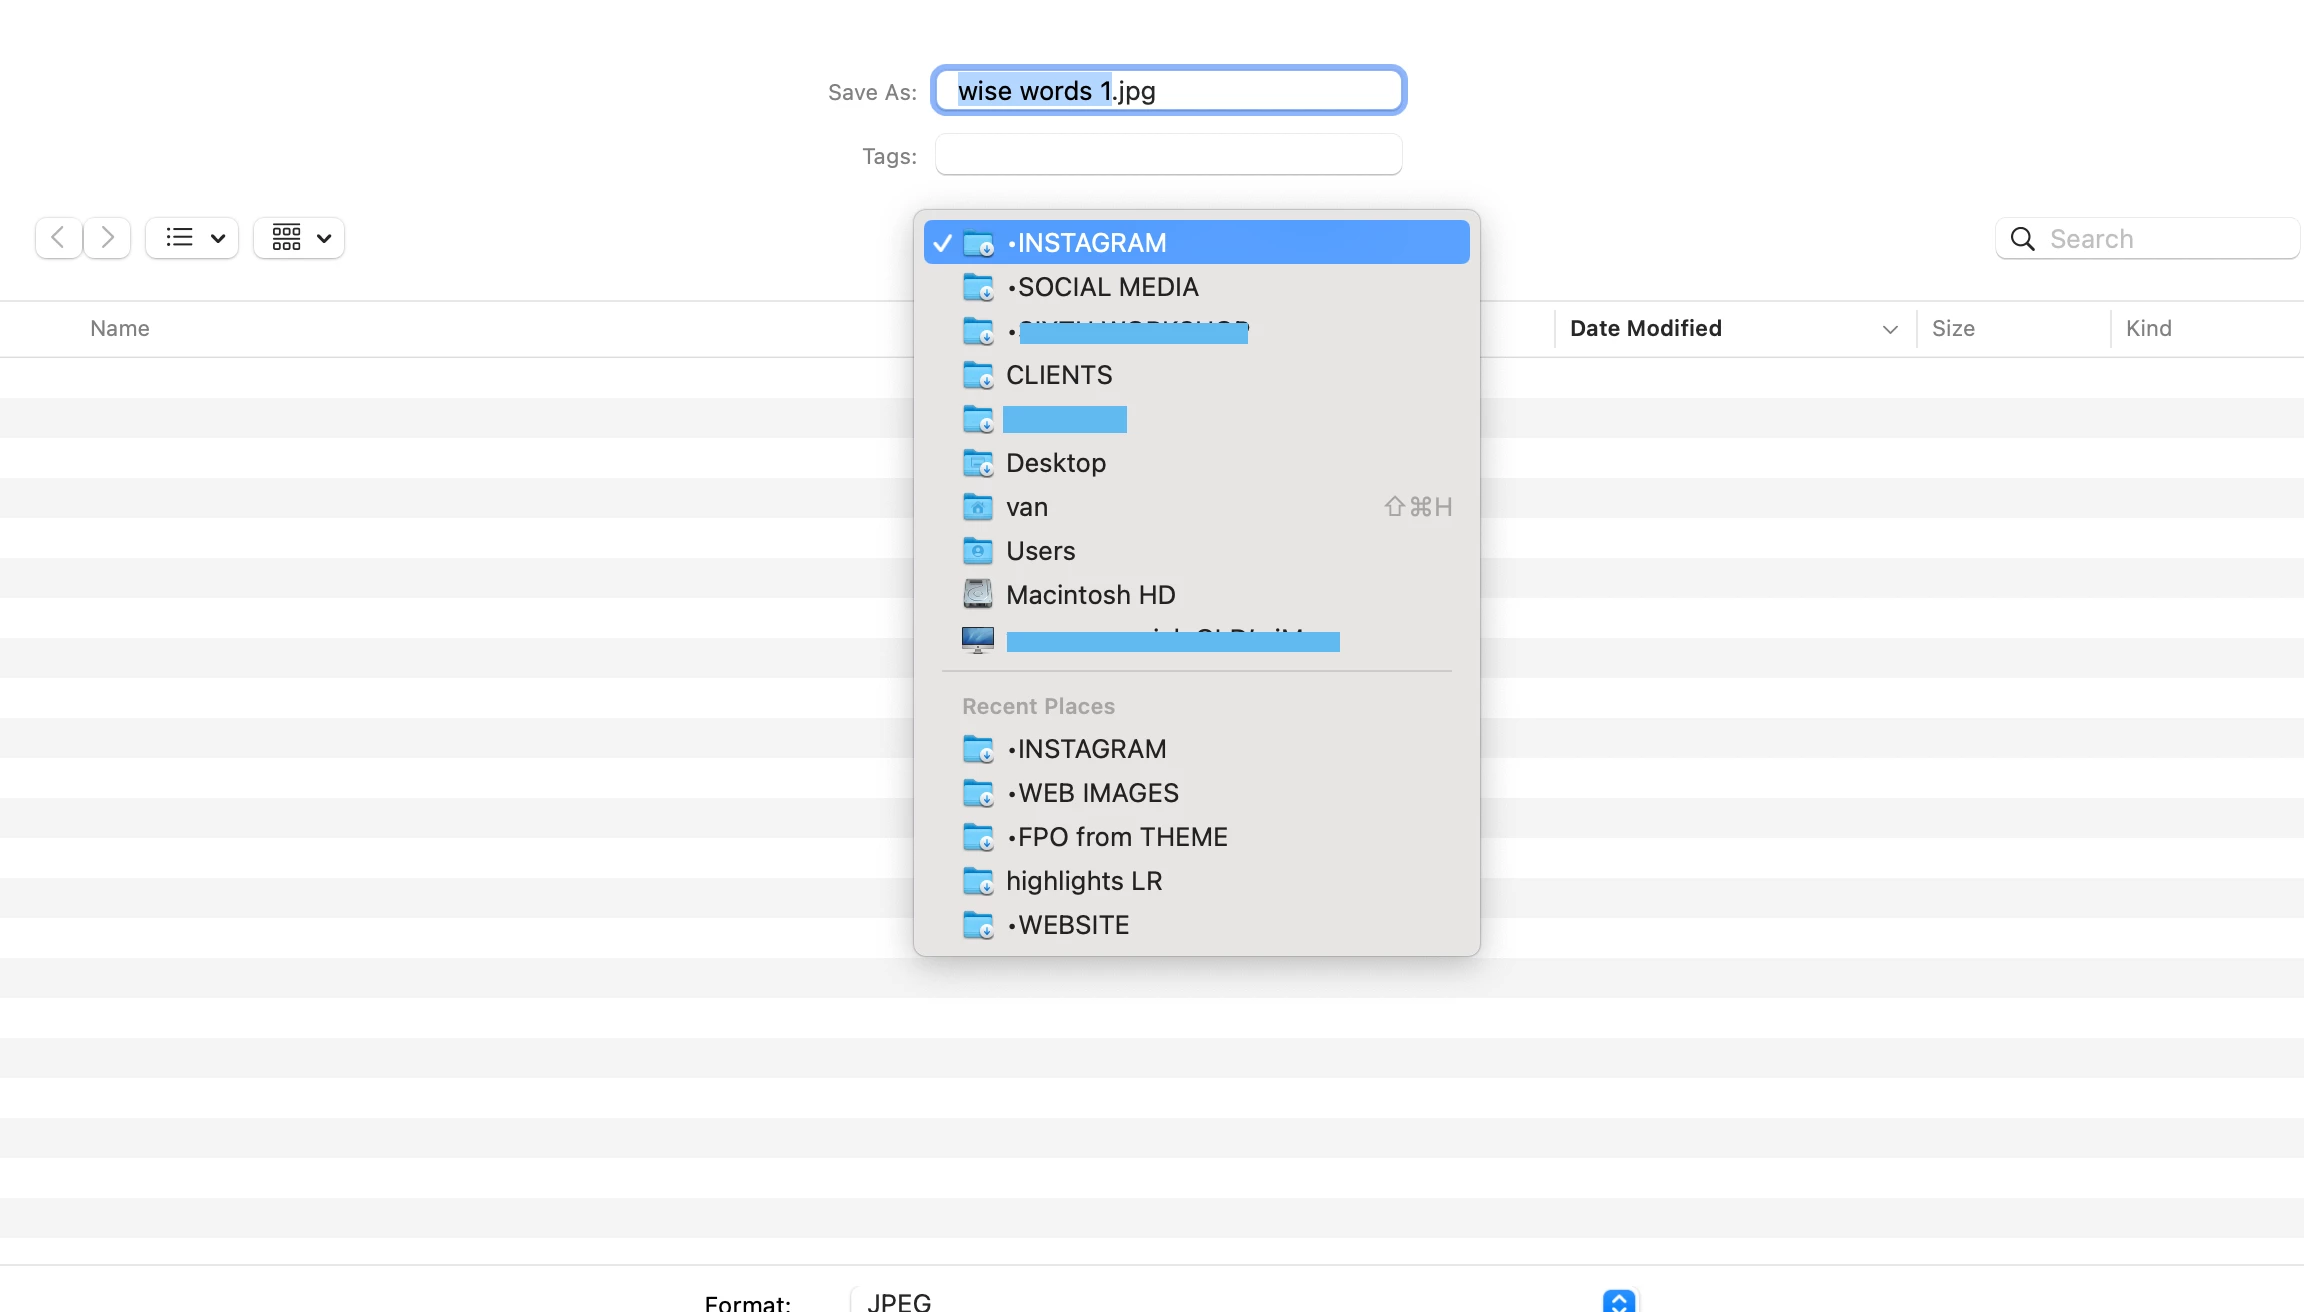2304x1312 pixels.
Task: Pick highlights LR from Recent Places
Action: 1083,881
